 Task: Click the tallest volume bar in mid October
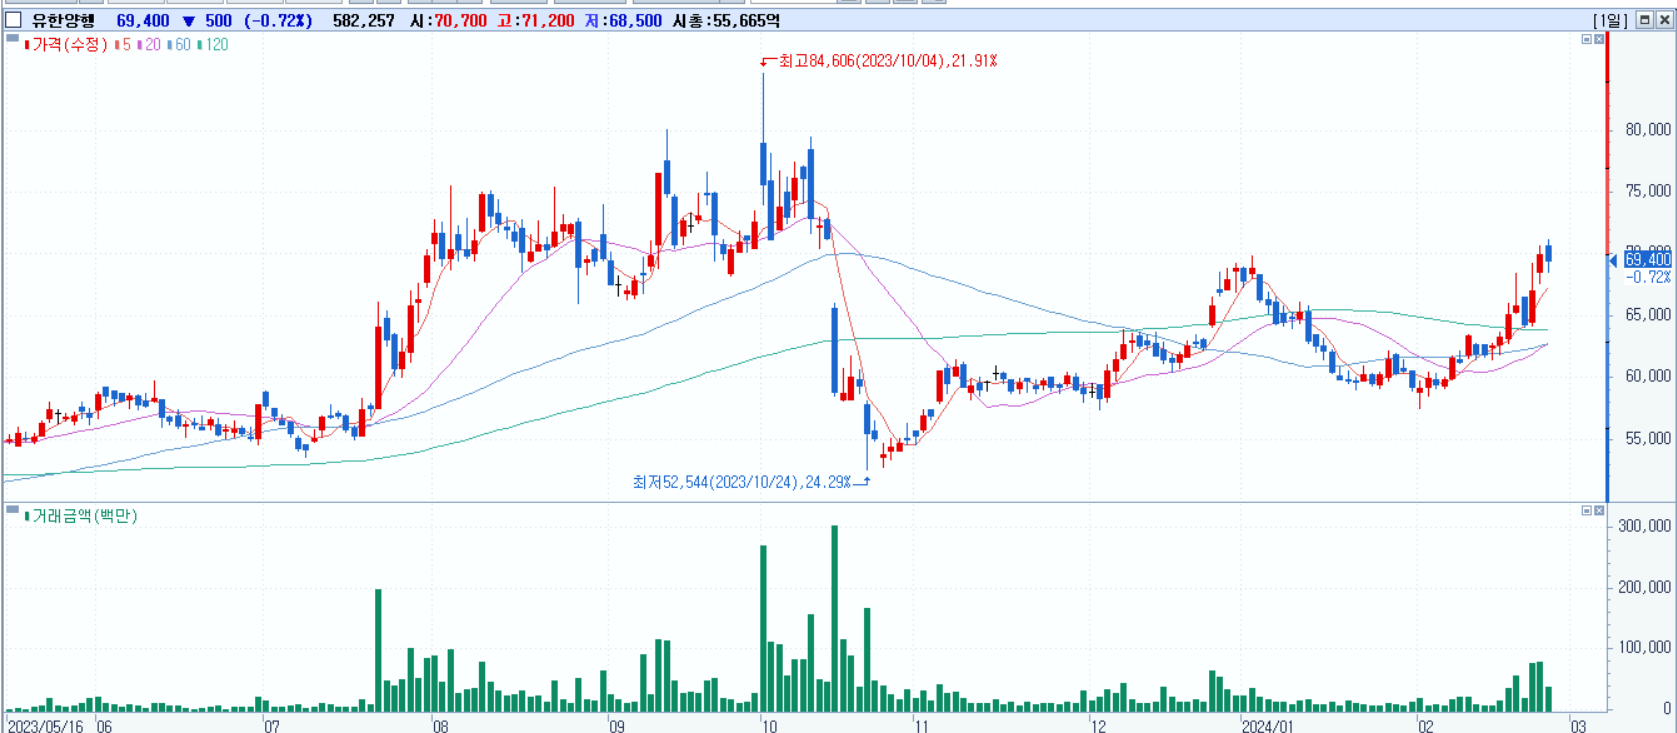(835, 618)
